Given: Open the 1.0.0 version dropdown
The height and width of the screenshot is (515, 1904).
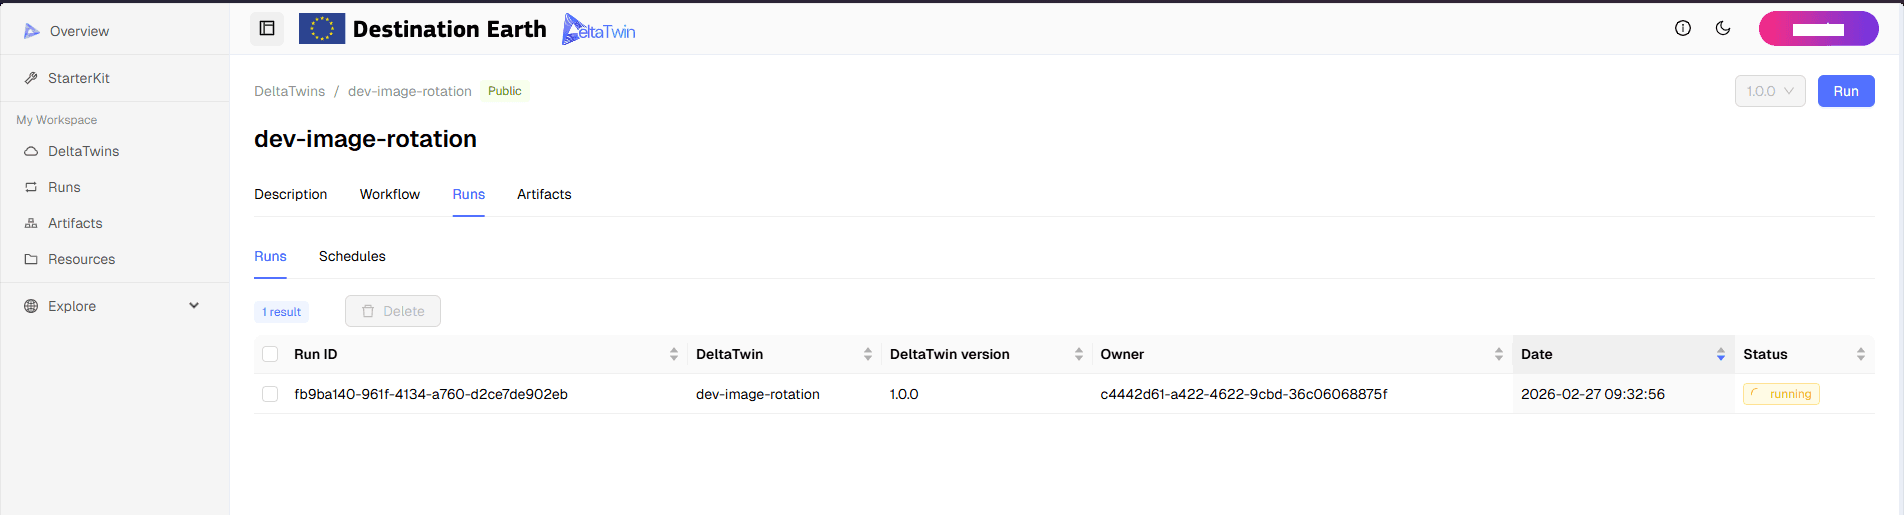Looking at the screenshot, I should tap(1769, 91).
